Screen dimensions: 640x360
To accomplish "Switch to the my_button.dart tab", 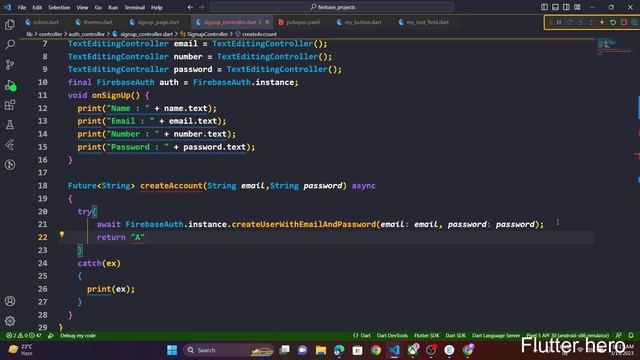I will pos(359,22).
